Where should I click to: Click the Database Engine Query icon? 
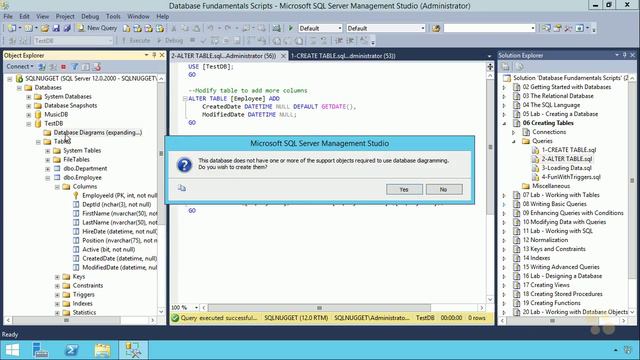point(127,28)
